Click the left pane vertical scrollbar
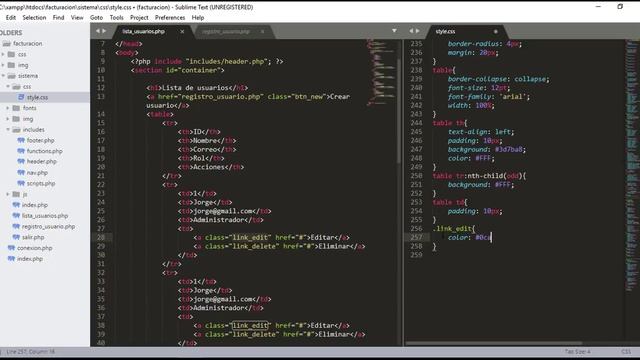 (399, 110)
